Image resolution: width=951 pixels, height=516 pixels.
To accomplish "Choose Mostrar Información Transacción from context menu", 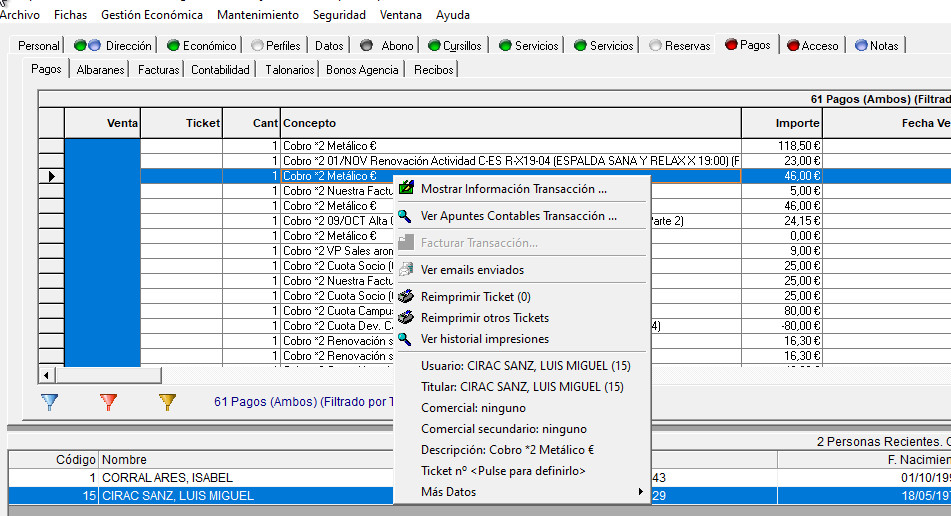I will [x=523, y=189].
